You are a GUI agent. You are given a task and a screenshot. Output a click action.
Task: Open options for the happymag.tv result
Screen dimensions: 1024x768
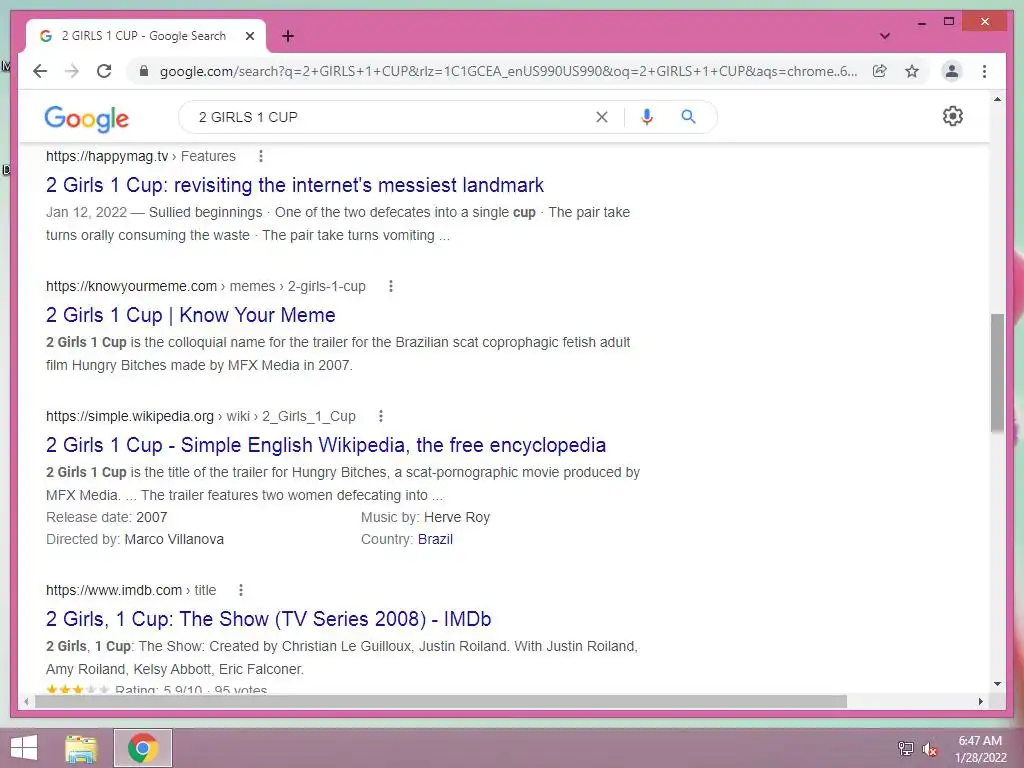coord(261,156)
